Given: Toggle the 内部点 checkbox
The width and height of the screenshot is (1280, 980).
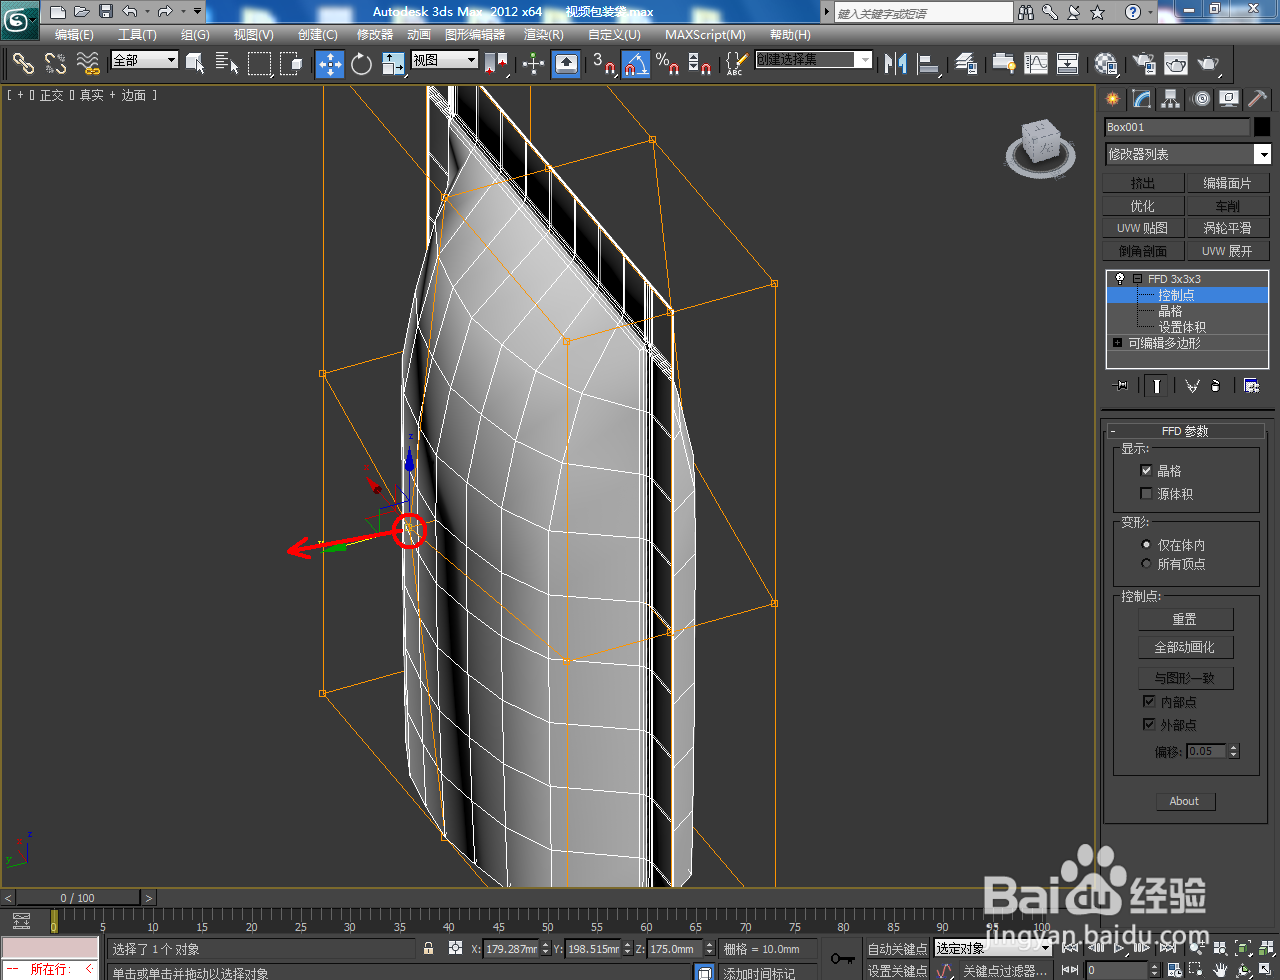Looking at the screenshot, I should pyautogui.click(x=1149, y=702).
